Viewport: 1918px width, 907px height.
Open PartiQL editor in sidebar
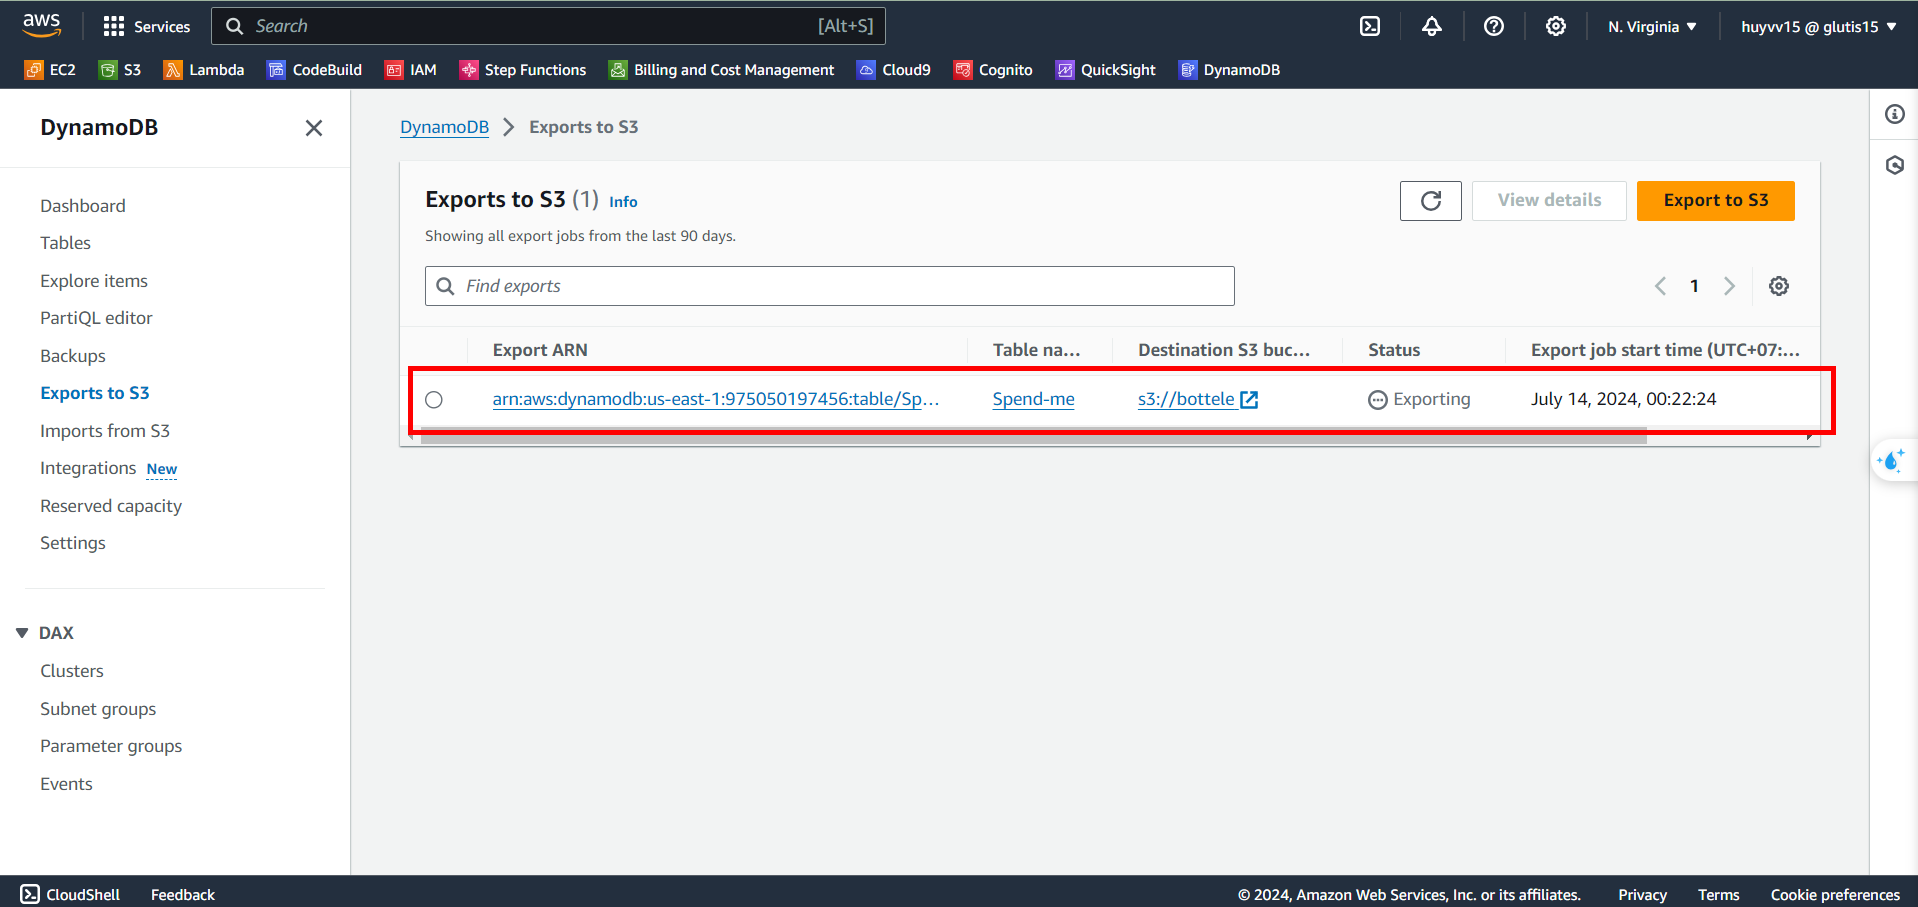point(96,318)
